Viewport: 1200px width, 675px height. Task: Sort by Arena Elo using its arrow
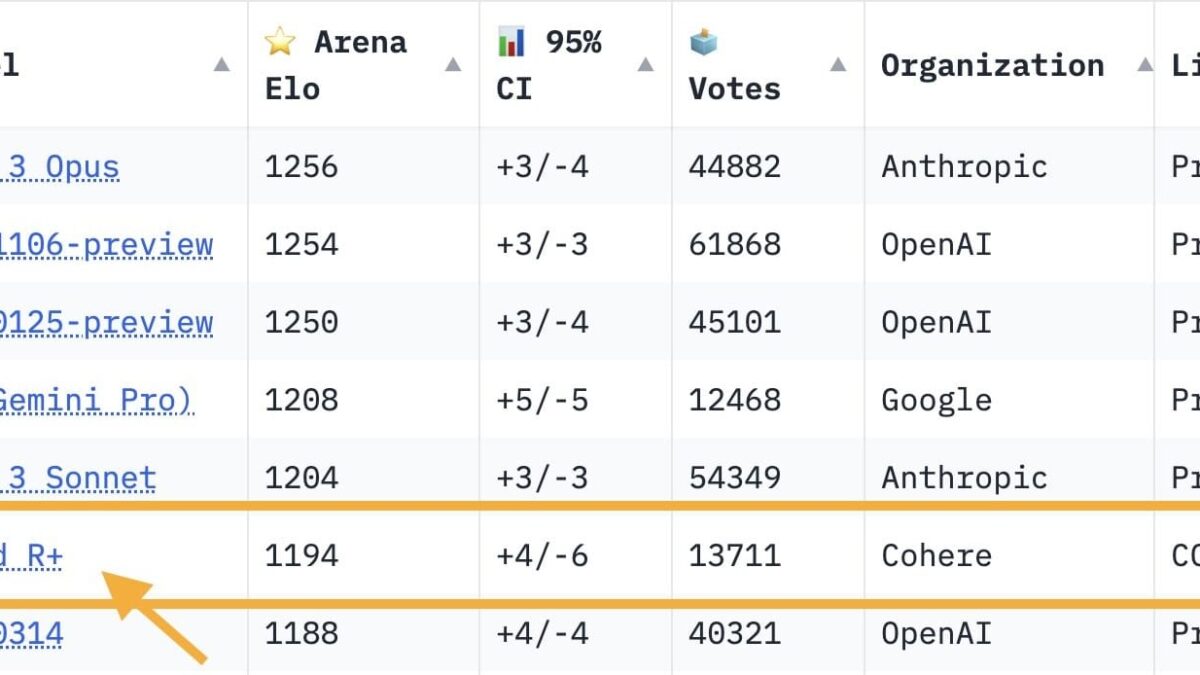point(453,65)
